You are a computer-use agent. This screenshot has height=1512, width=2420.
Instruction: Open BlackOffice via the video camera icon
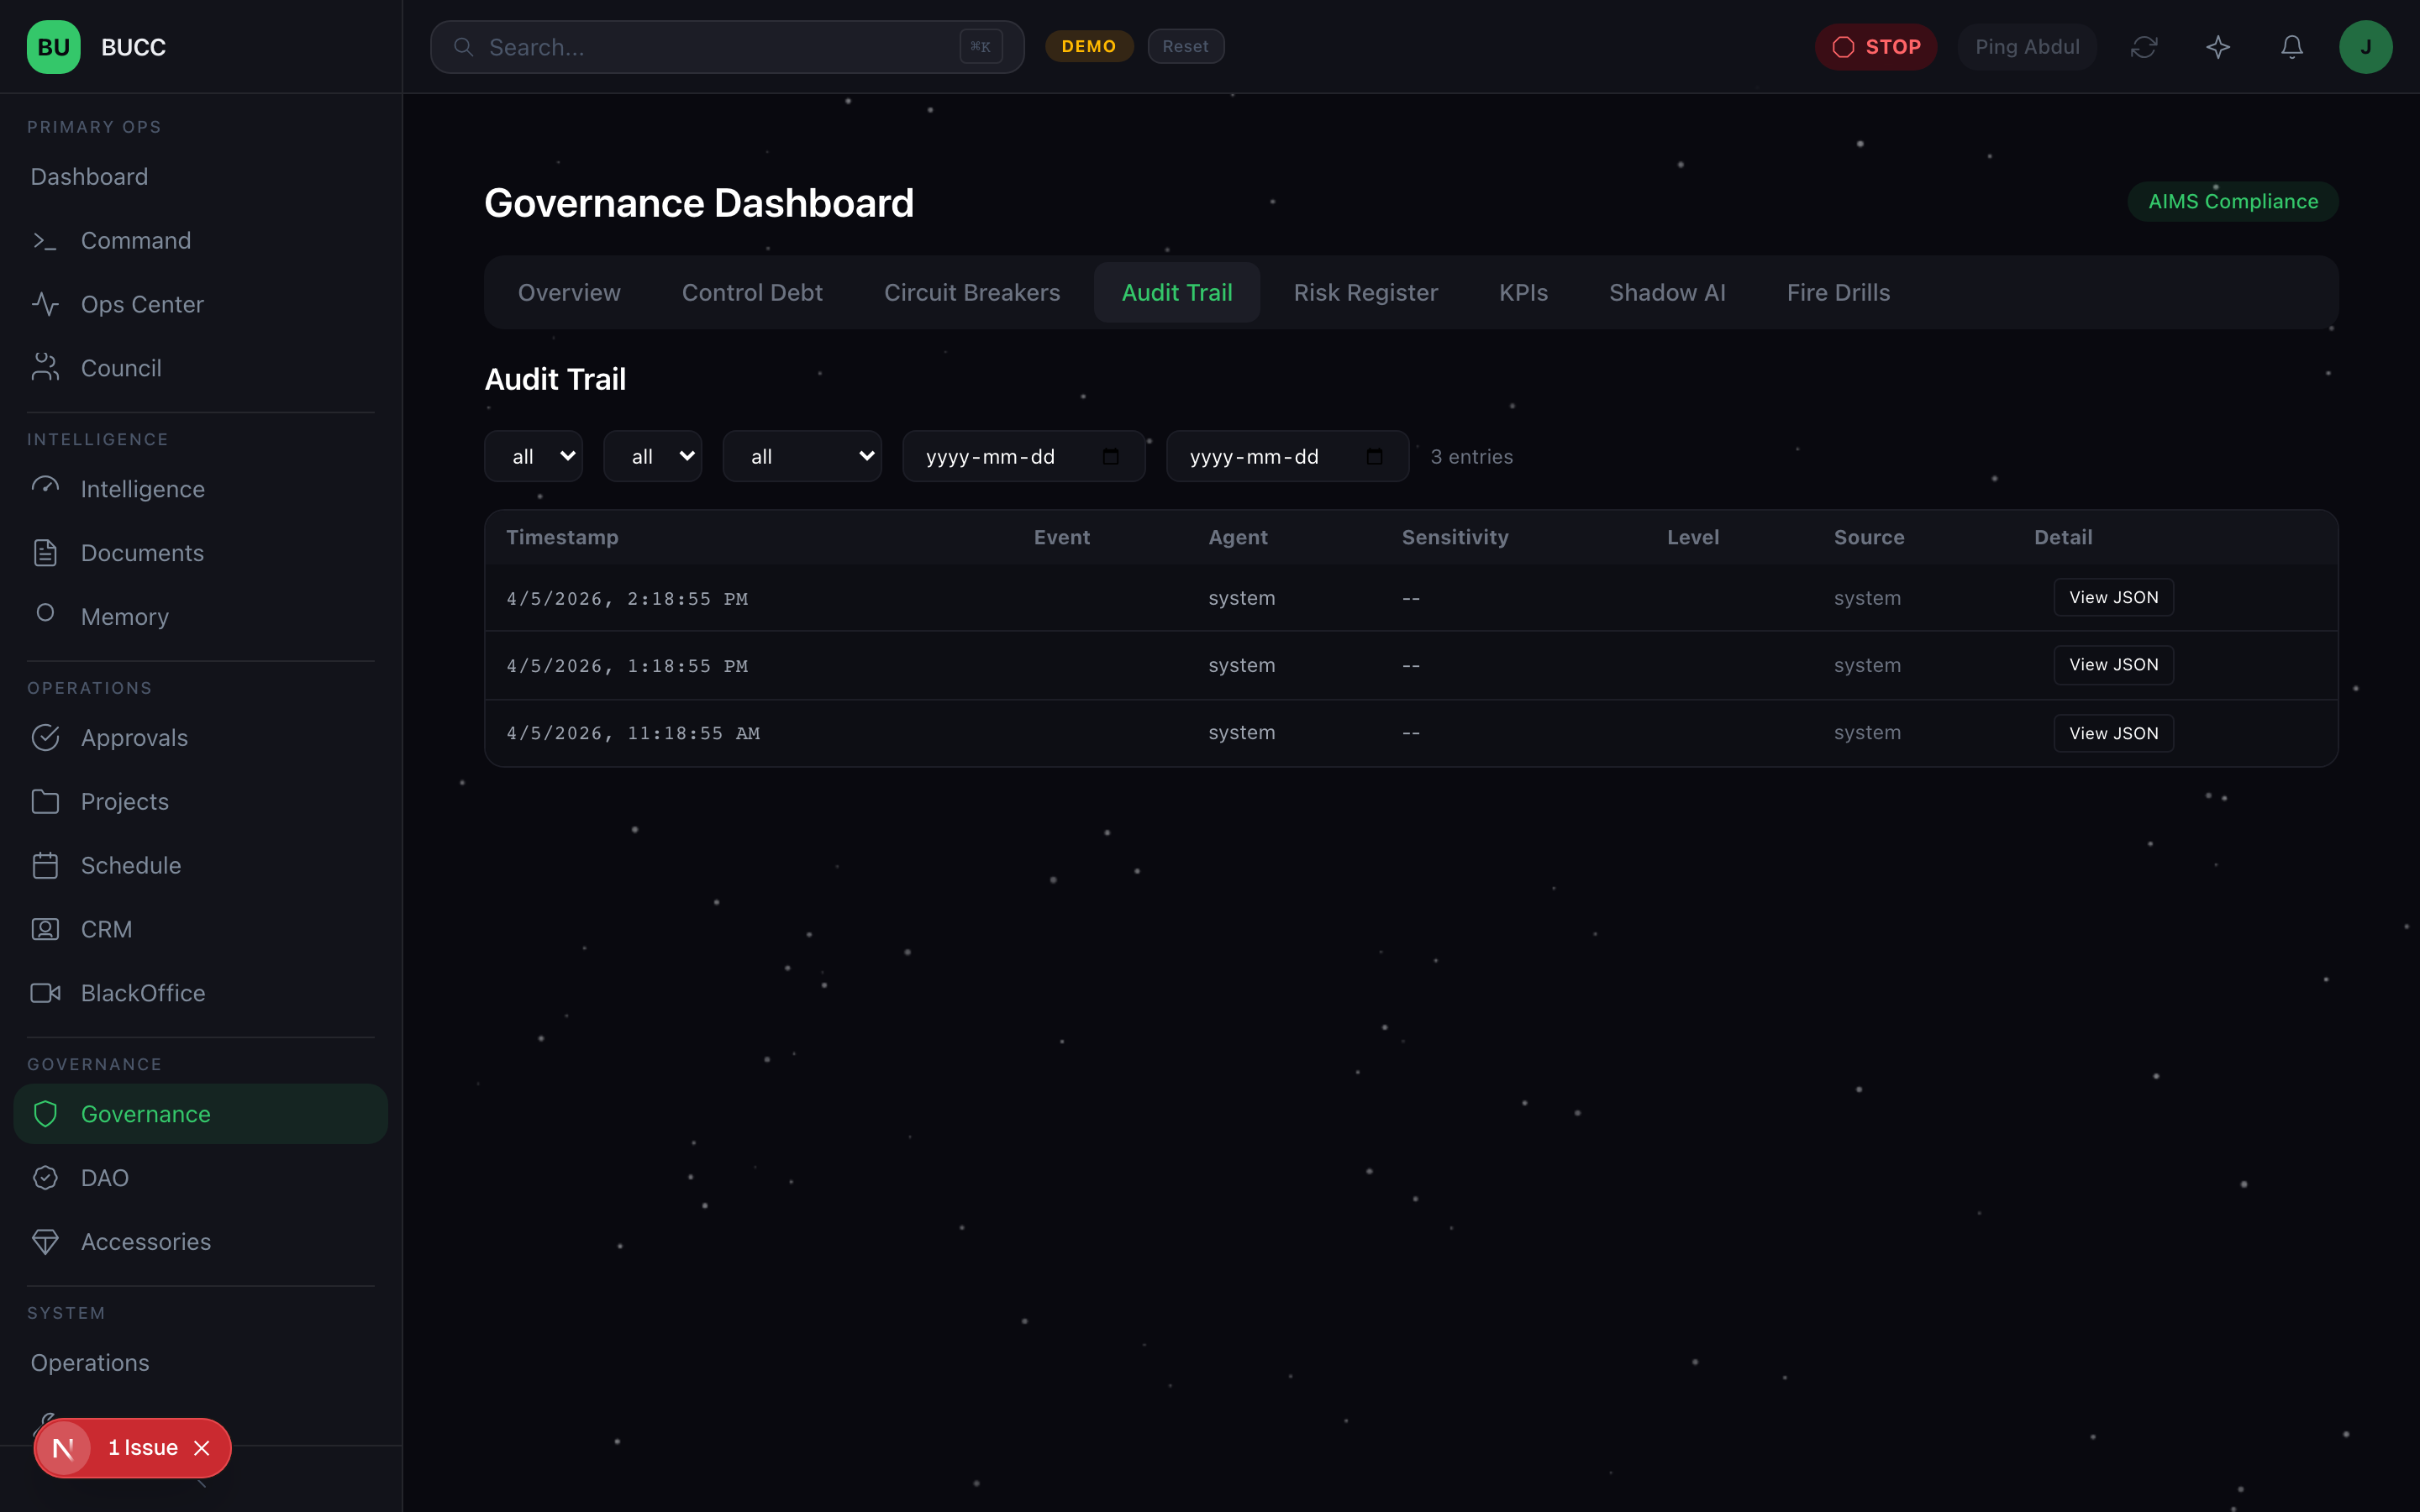pos(45,993)
